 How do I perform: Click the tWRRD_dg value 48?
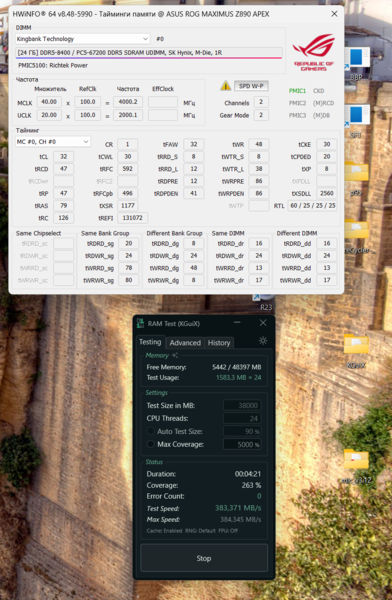pyautogui.click(x=194, y=268)
